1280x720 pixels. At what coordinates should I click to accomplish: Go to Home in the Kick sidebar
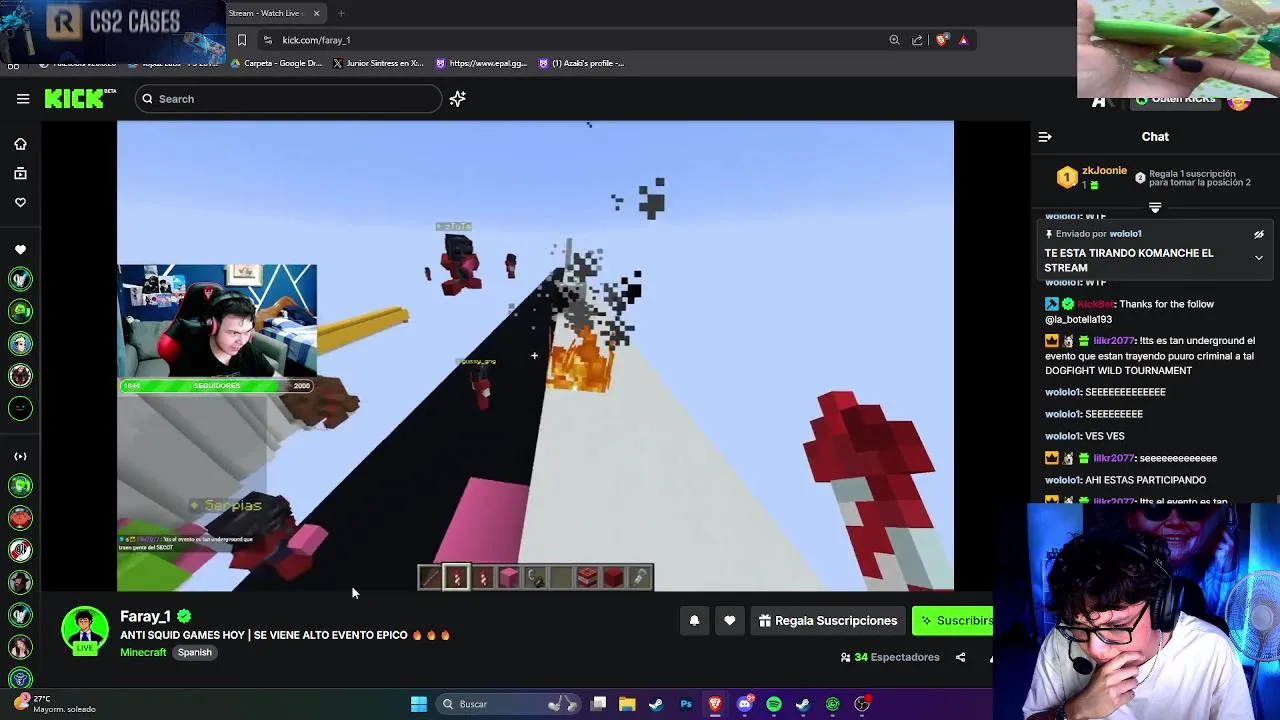pos(20,144)
